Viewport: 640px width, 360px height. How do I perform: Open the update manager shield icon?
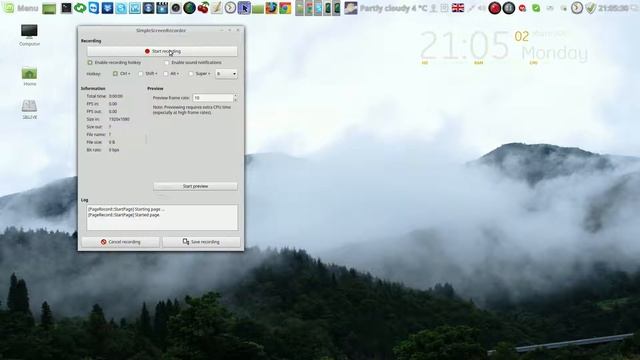tap(591, 8)
